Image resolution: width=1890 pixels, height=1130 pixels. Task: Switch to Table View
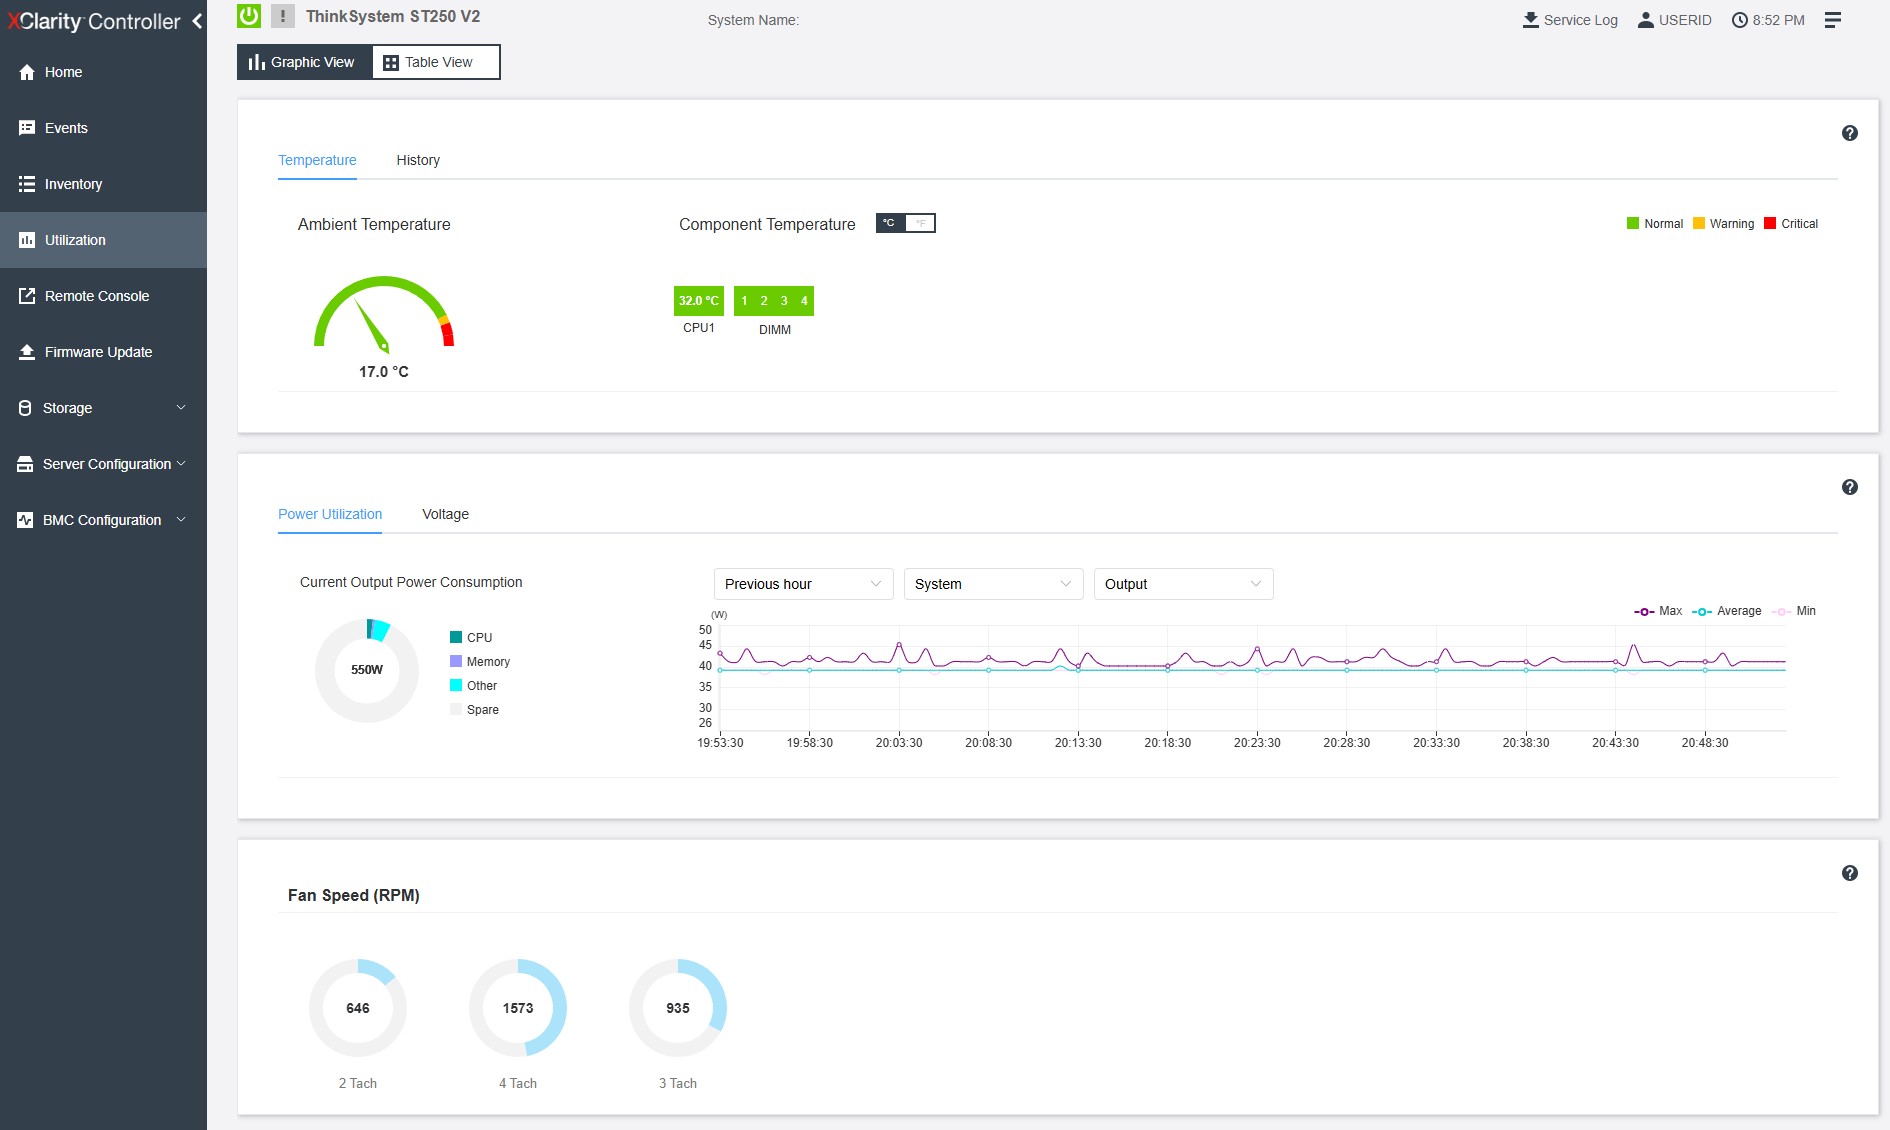point(435,62)
